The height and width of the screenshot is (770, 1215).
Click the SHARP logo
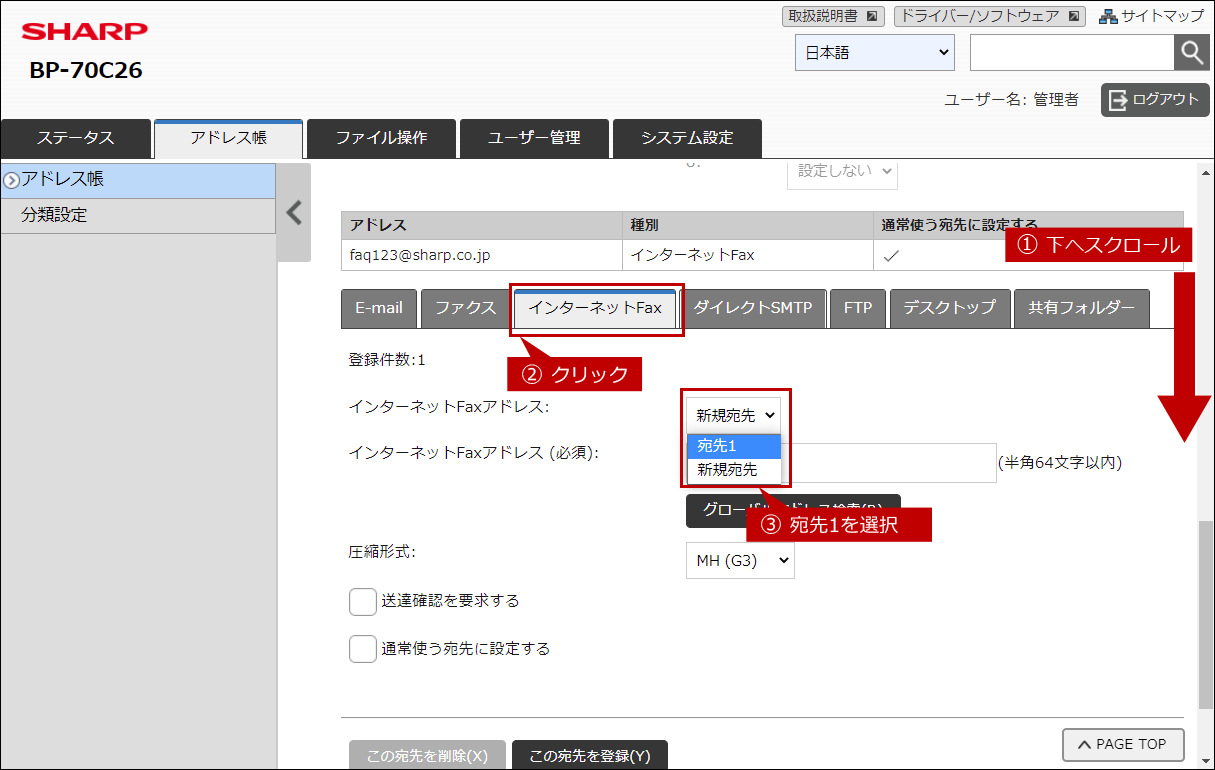point(85,32)
